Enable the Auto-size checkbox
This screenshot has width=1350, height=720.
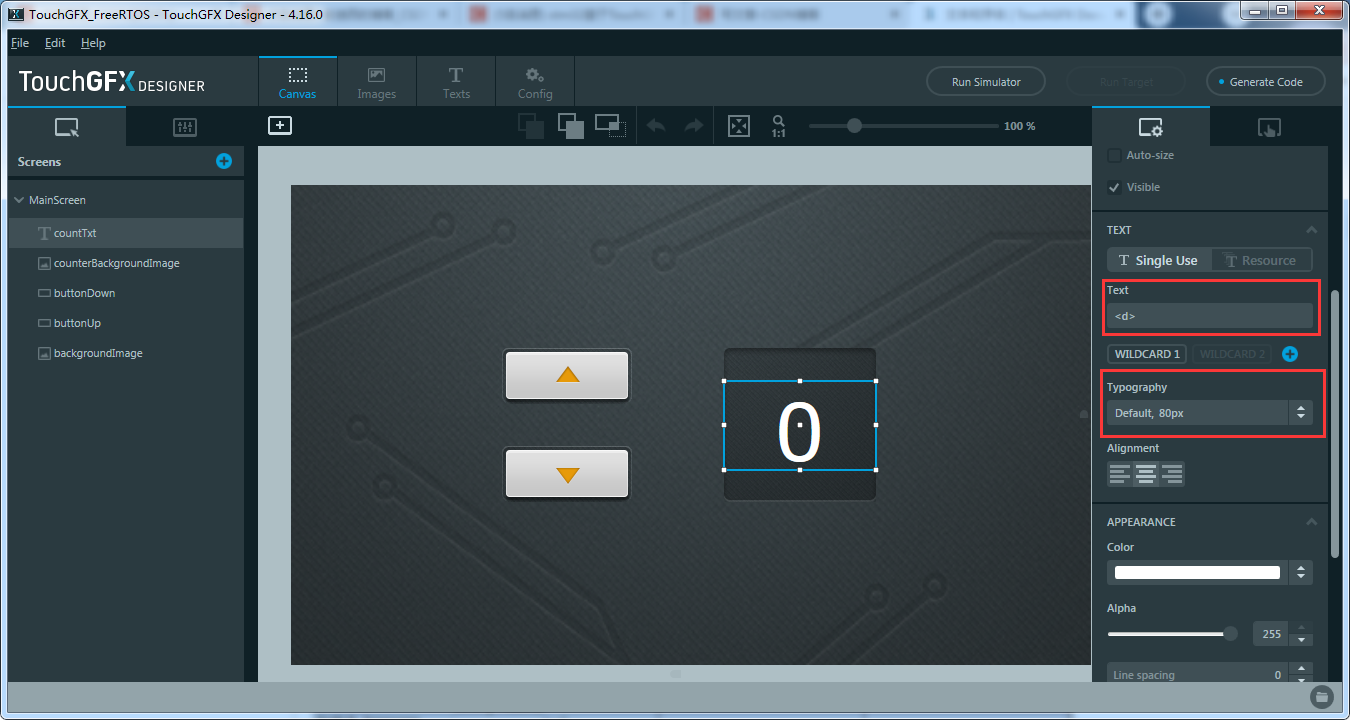pyautogui.click(x=1115, y=155)
